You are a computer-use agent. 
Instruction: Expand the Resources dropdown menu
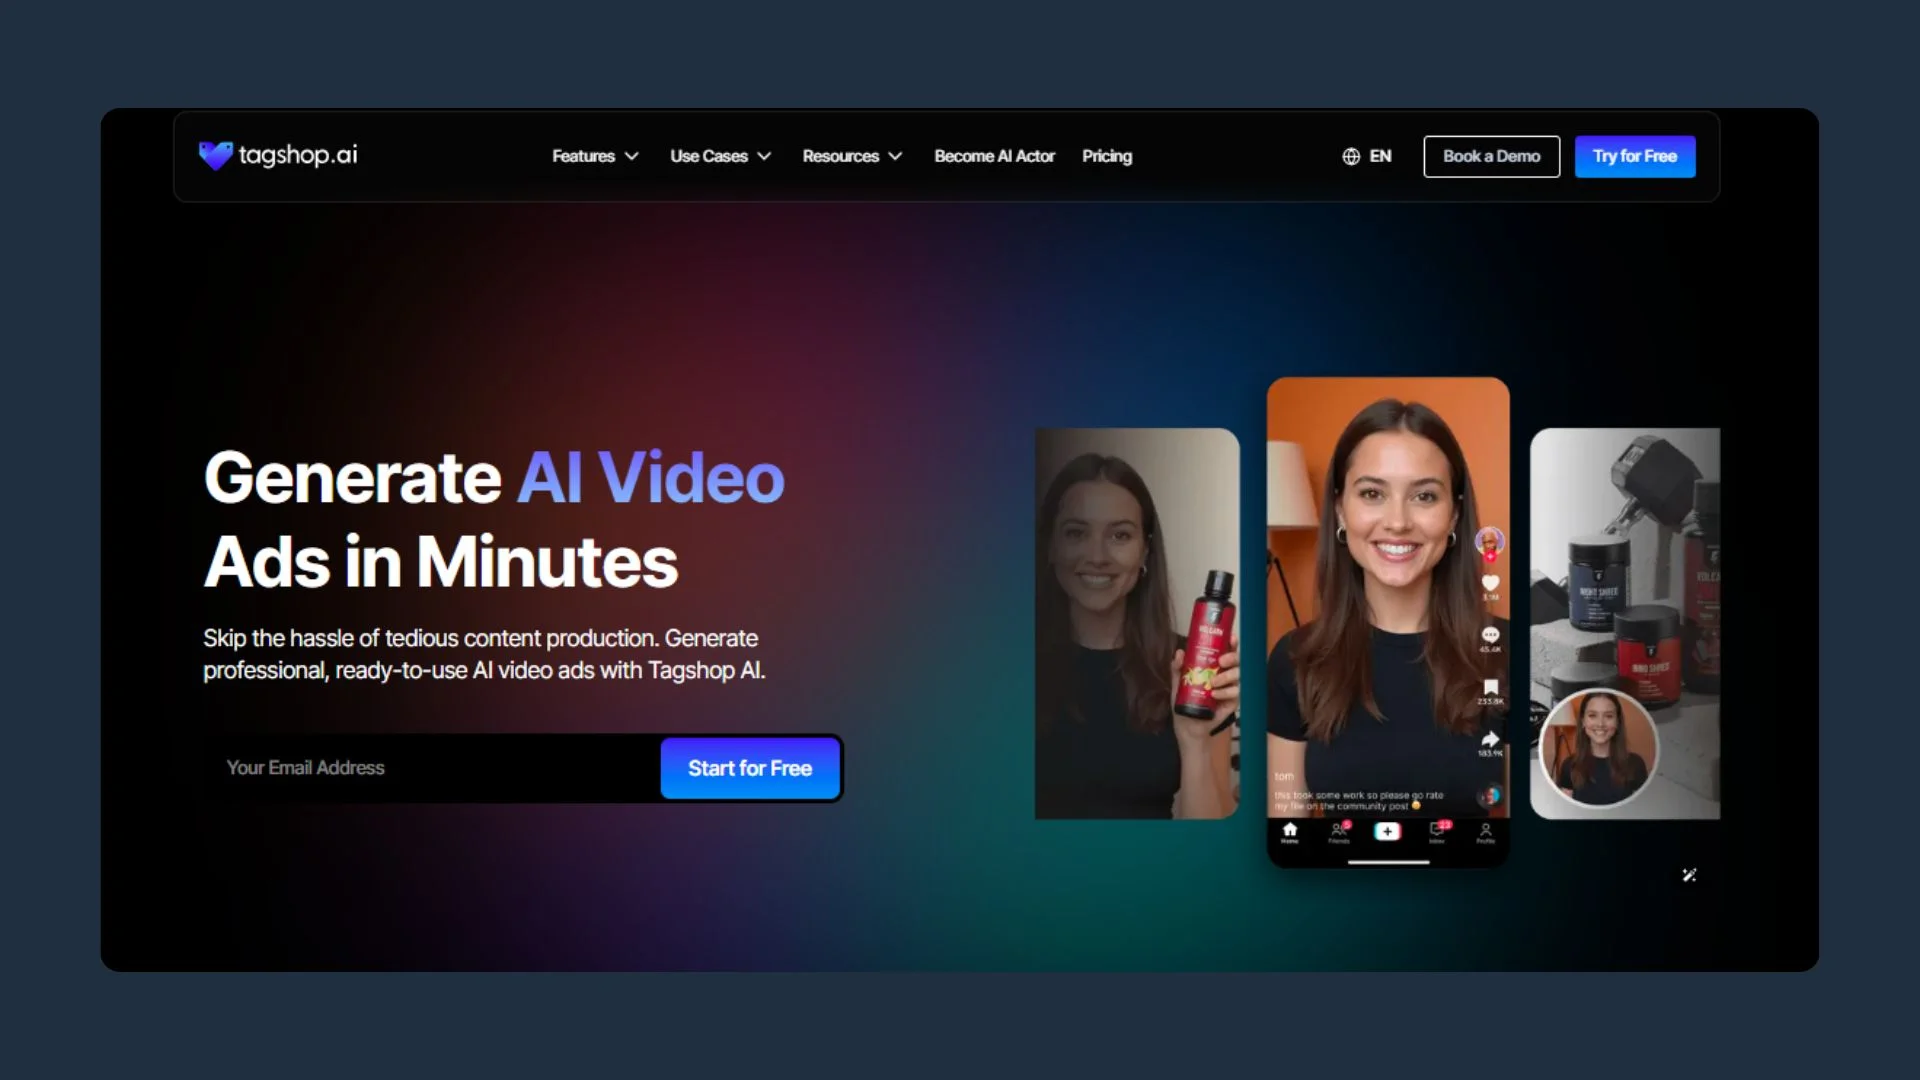[x=852, y=156]
